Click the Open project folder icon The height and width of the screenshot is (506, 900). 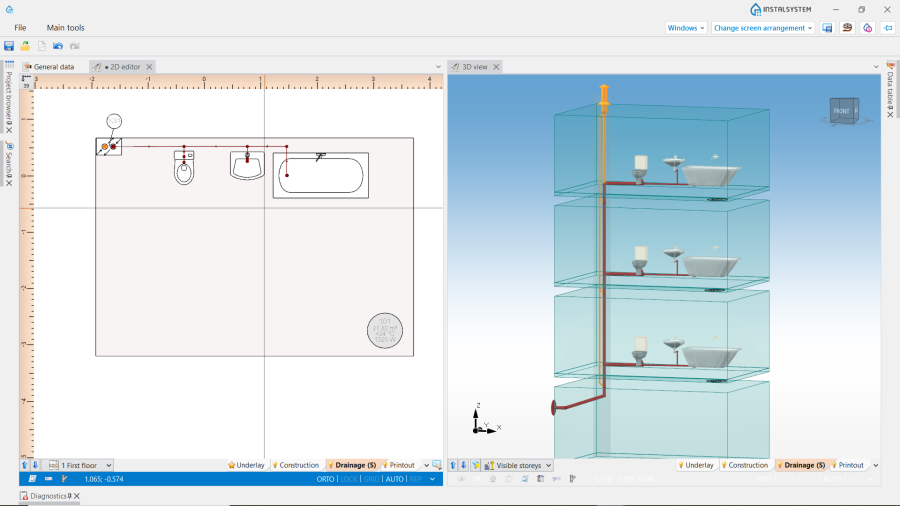pos(25,46)
